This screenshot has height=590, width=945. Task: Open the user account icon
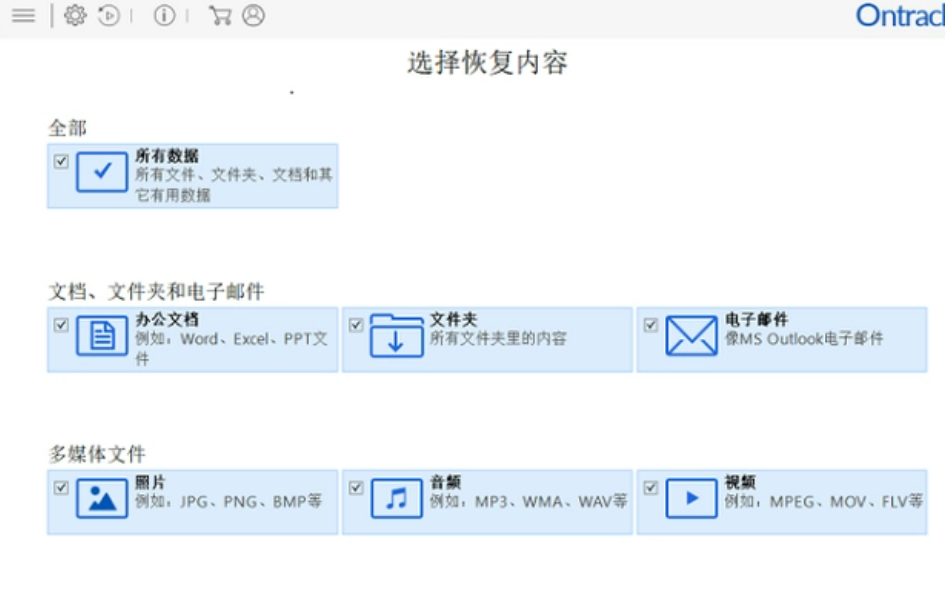(x=254, y=15)
